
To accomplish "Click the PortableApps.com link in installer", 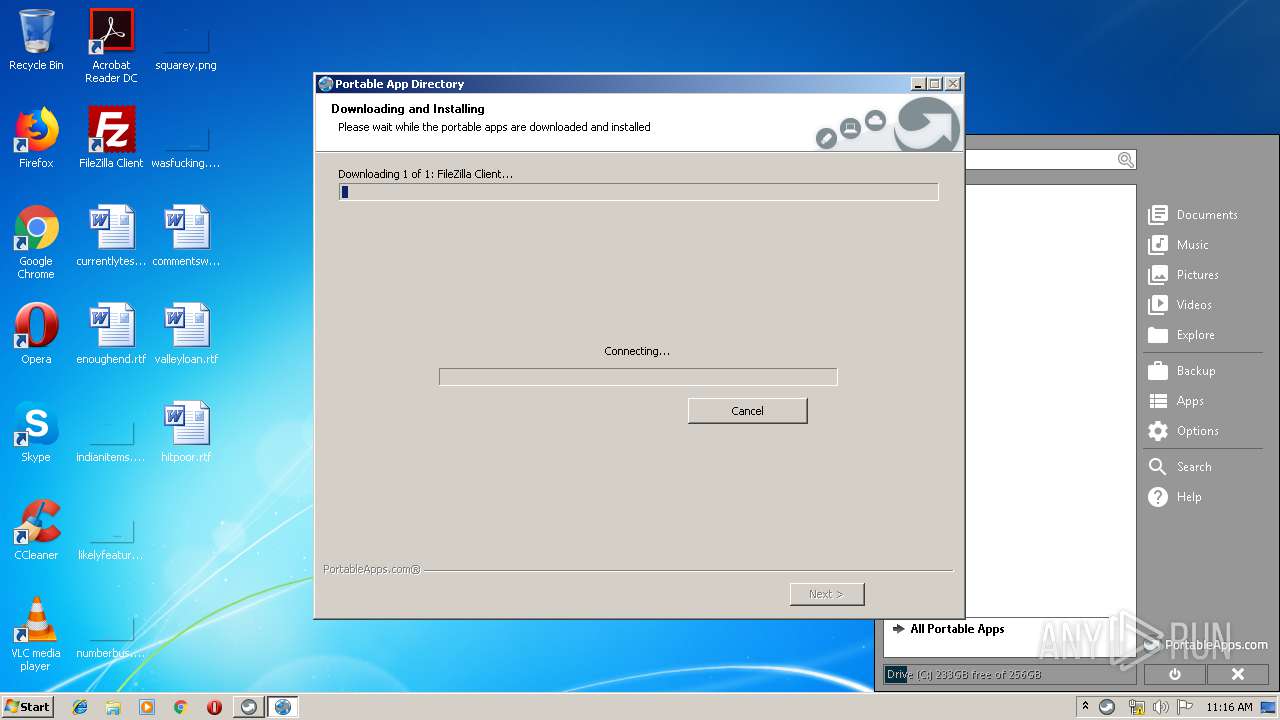I will coord(371,569).
